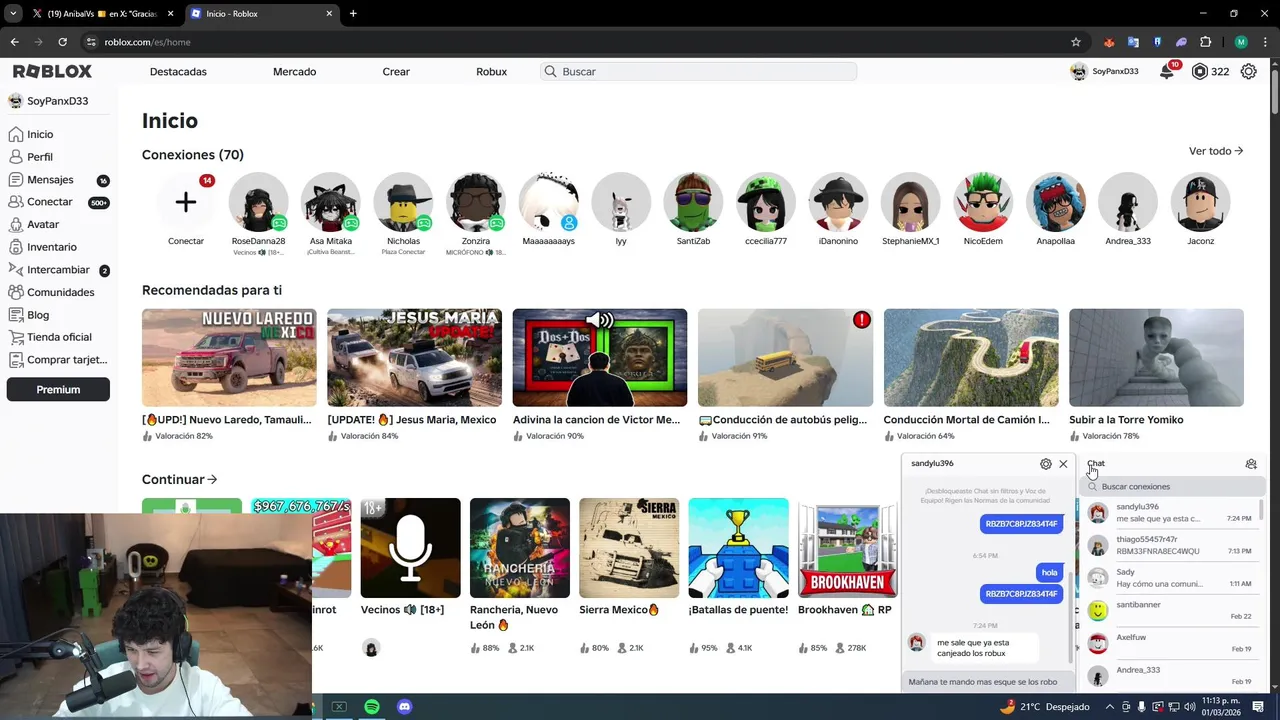Screen dimensions: 1280x720
Task: Open Windows notification center icon
Action: (x=1258, y=707)
